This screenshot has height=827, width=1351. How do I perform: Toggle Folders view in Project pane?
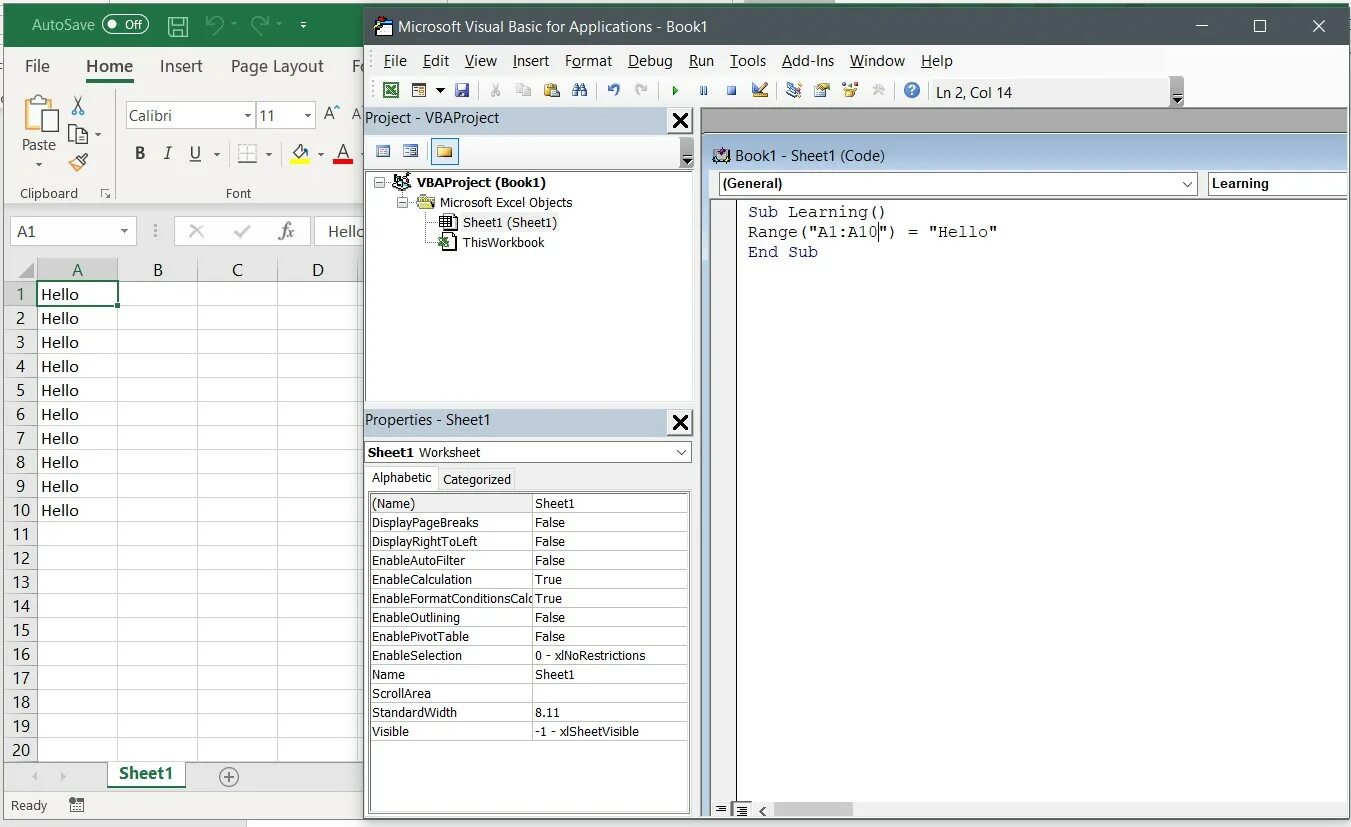445,152
